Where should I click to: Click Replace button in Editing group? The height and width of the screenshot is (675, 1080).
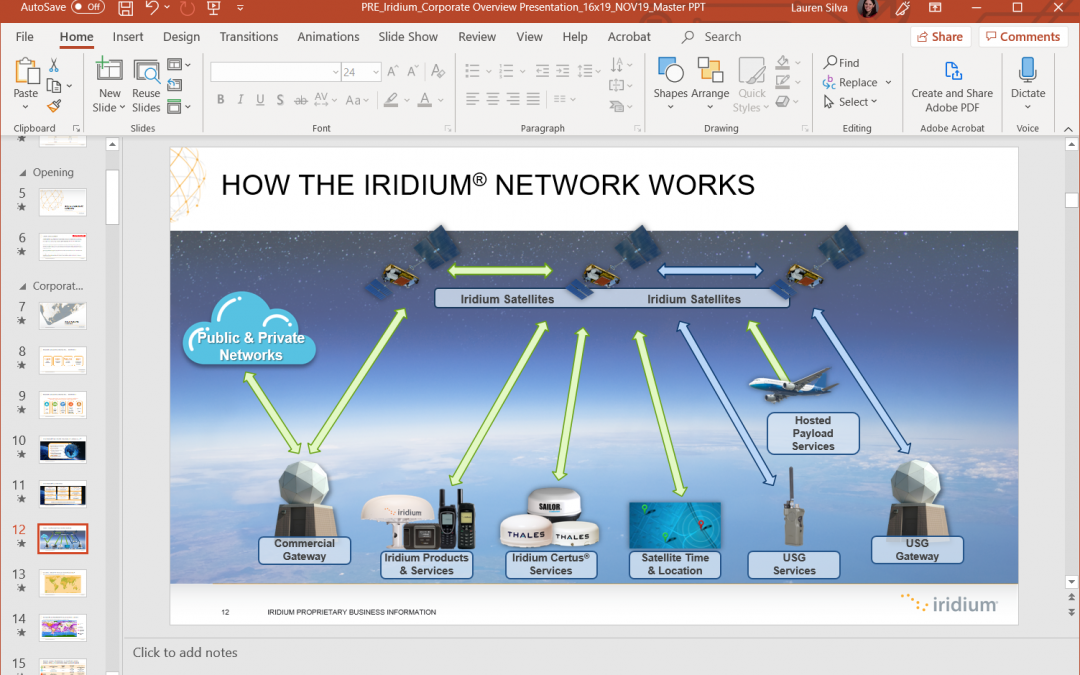tap(850, 83)
